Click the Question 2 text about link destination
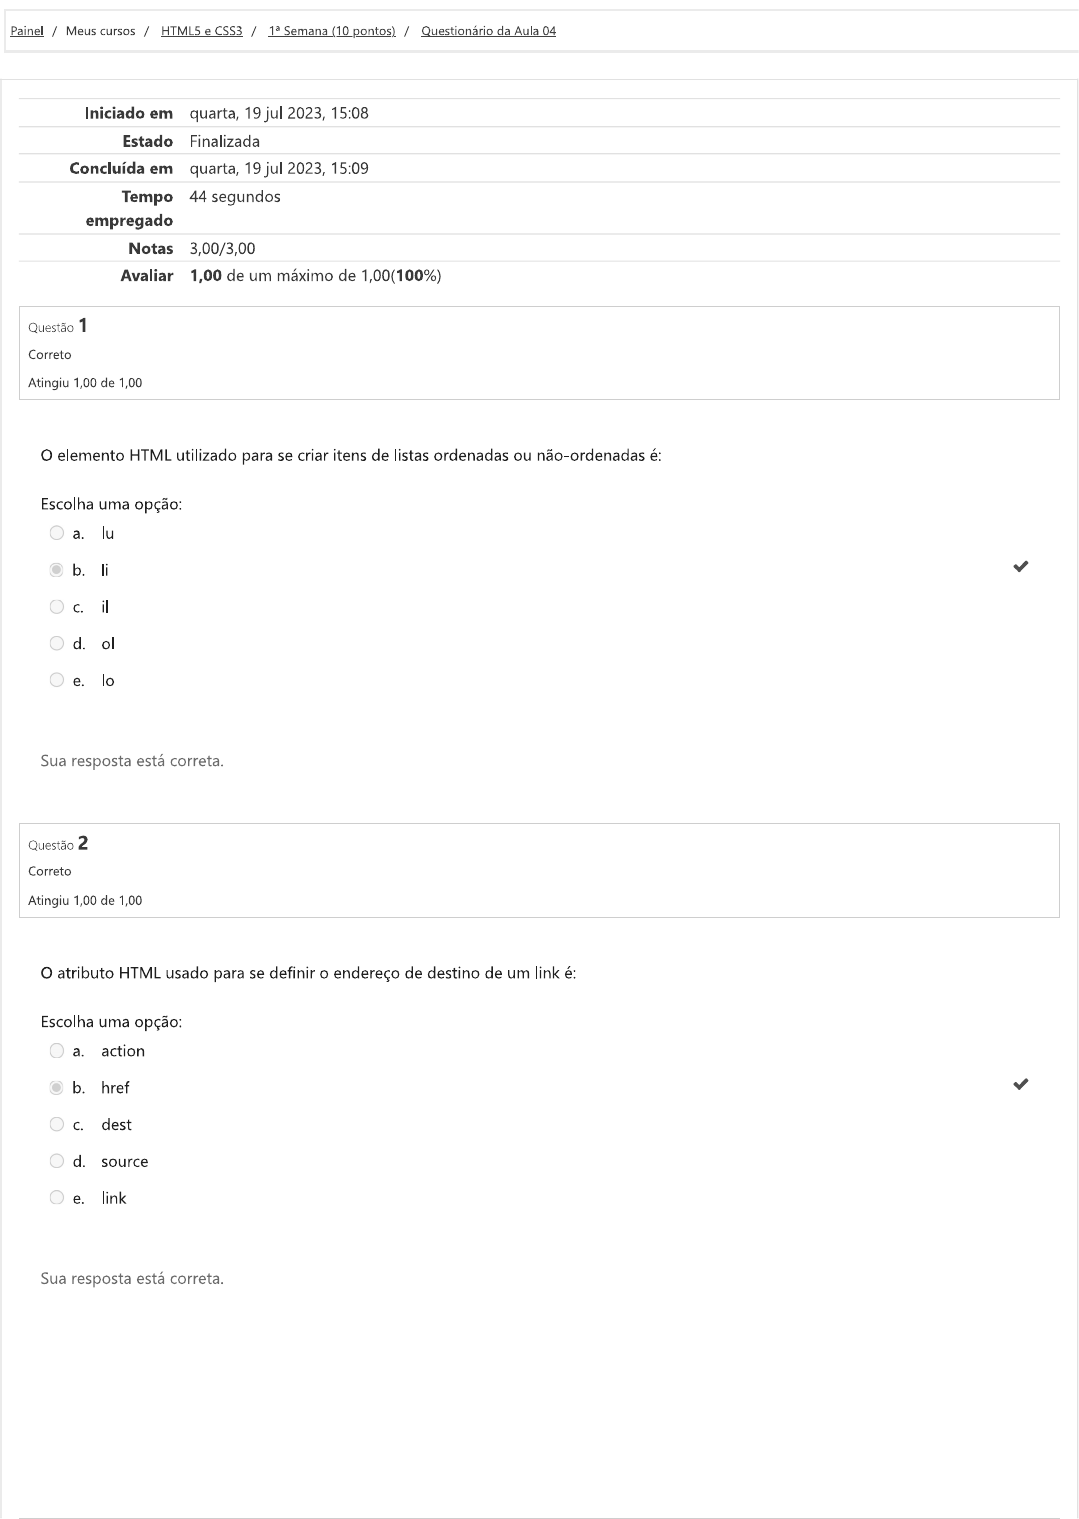Screen dimensions: 1079x1519 308,973
